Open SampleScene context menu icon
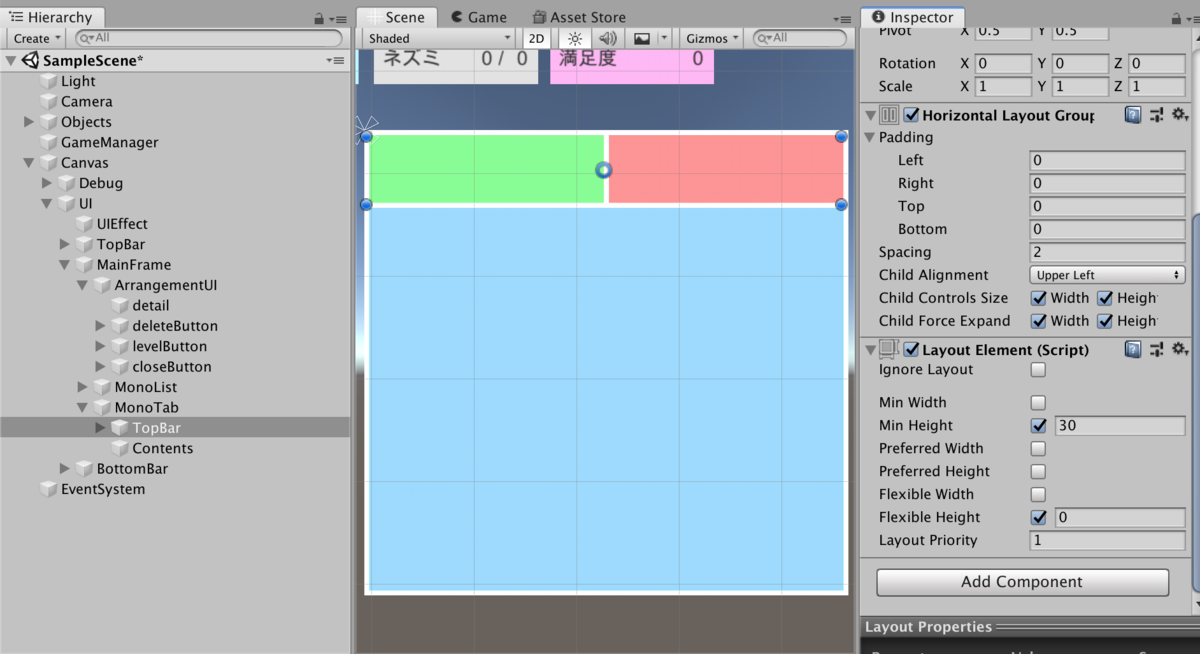Viewport: 1200px width, 654px height. pos(335,60)
